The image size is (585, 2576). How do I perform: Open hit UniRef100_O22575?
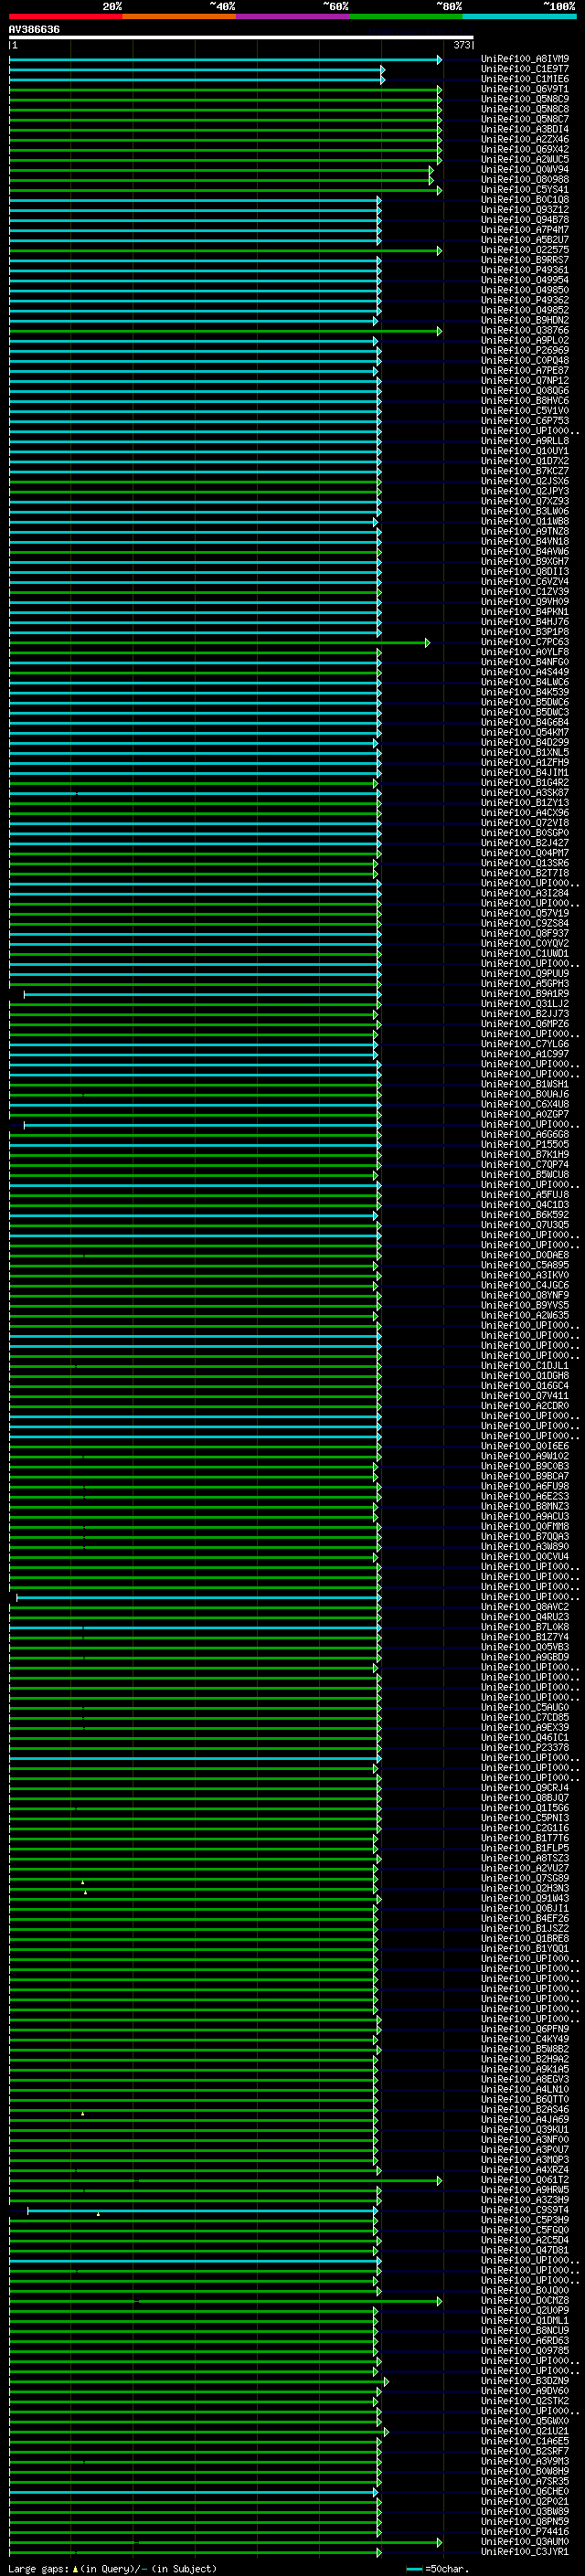click(525, 250)
